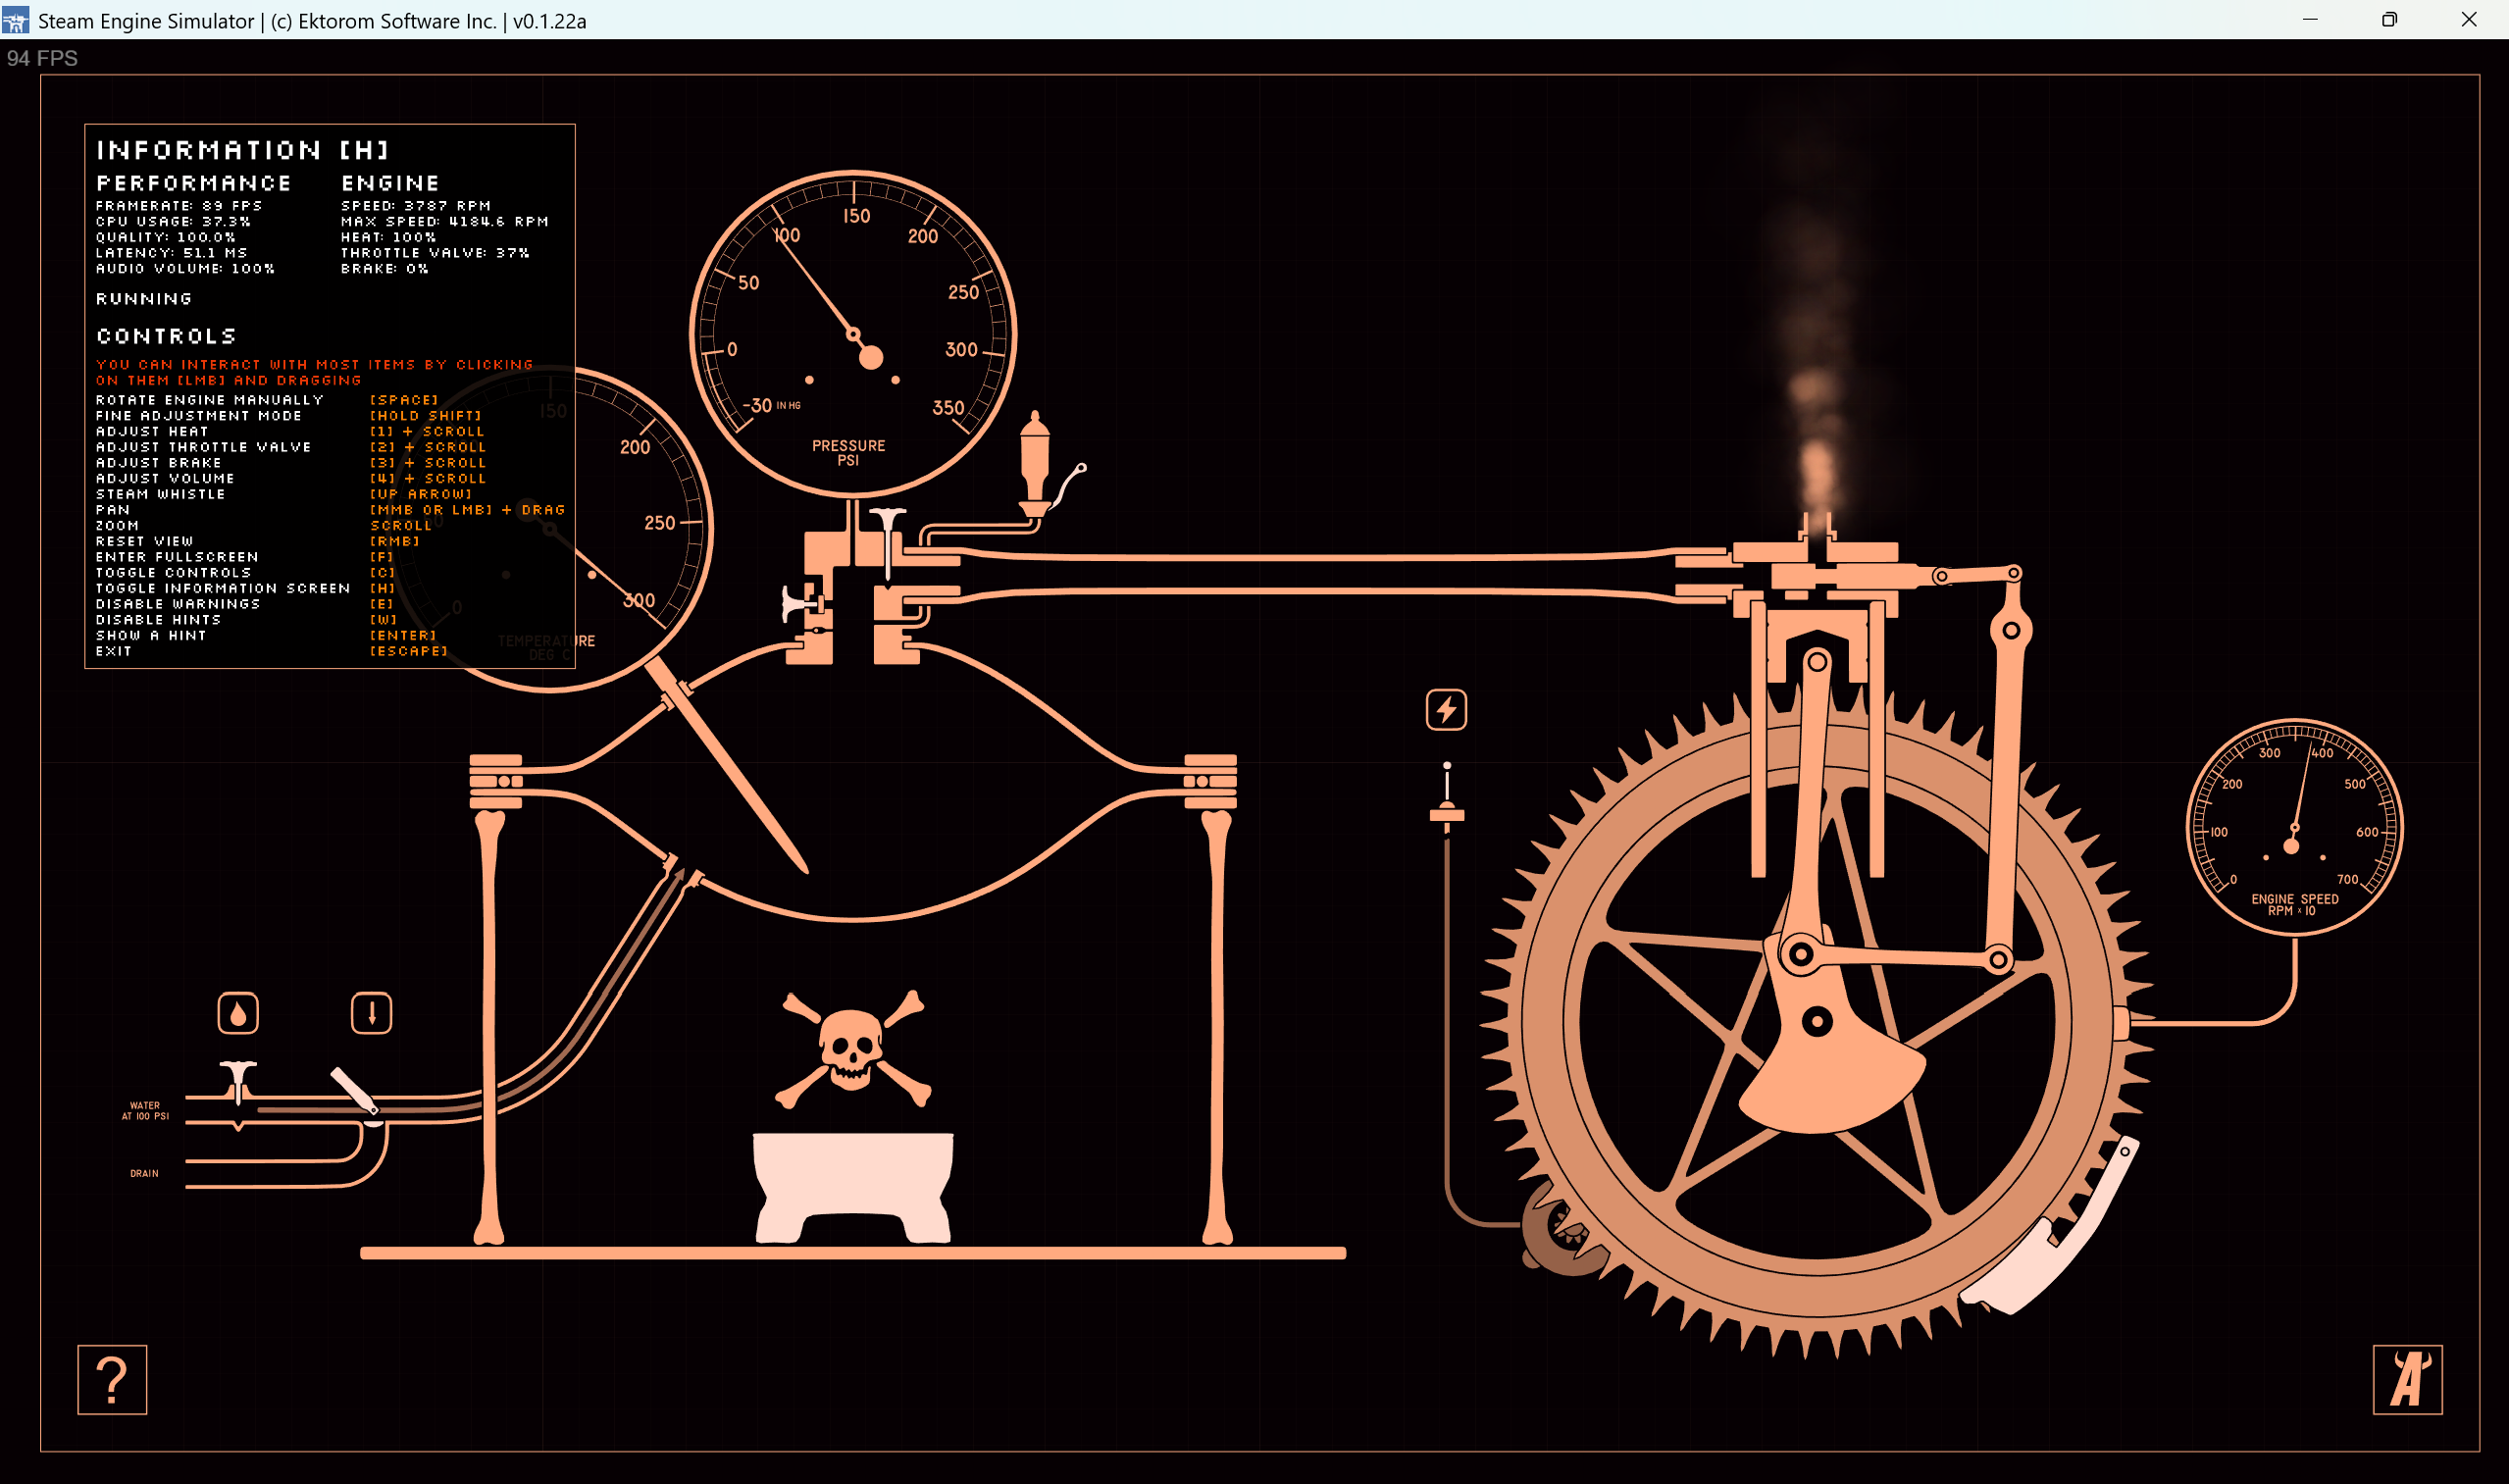2509x1484 pixels.
Task: Click the 'MAX SPEED' readout text
Action: pyautogui.click(x=444, y=221)
